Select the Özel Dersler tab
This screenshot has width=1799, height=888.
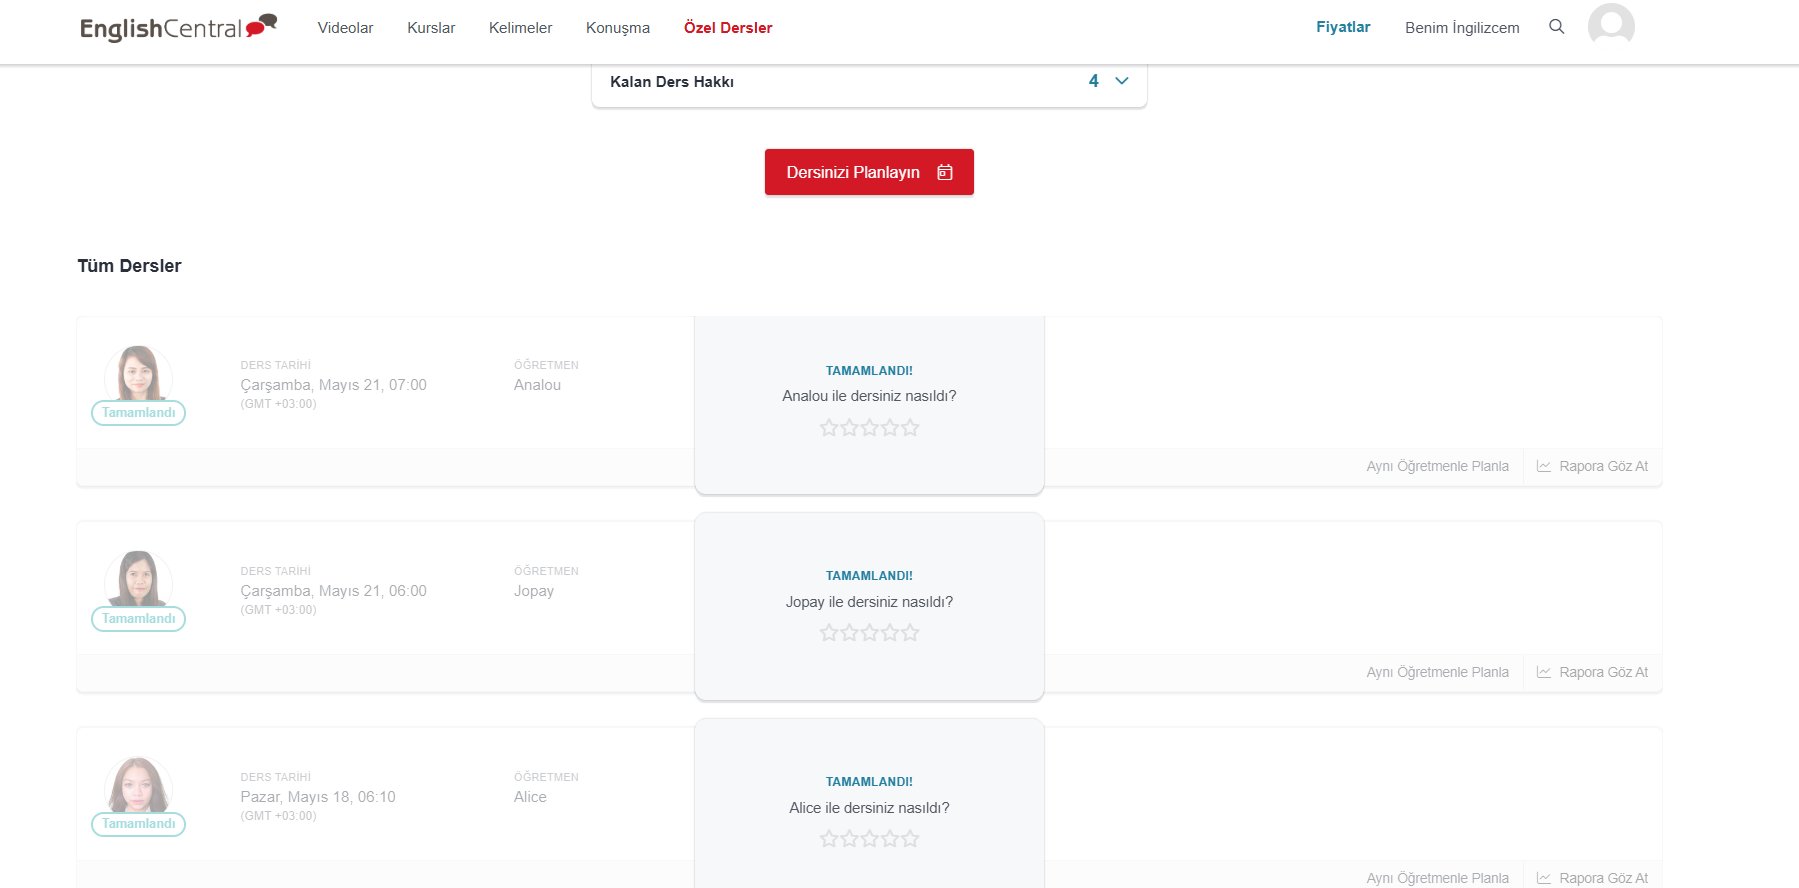click(727, 28)
